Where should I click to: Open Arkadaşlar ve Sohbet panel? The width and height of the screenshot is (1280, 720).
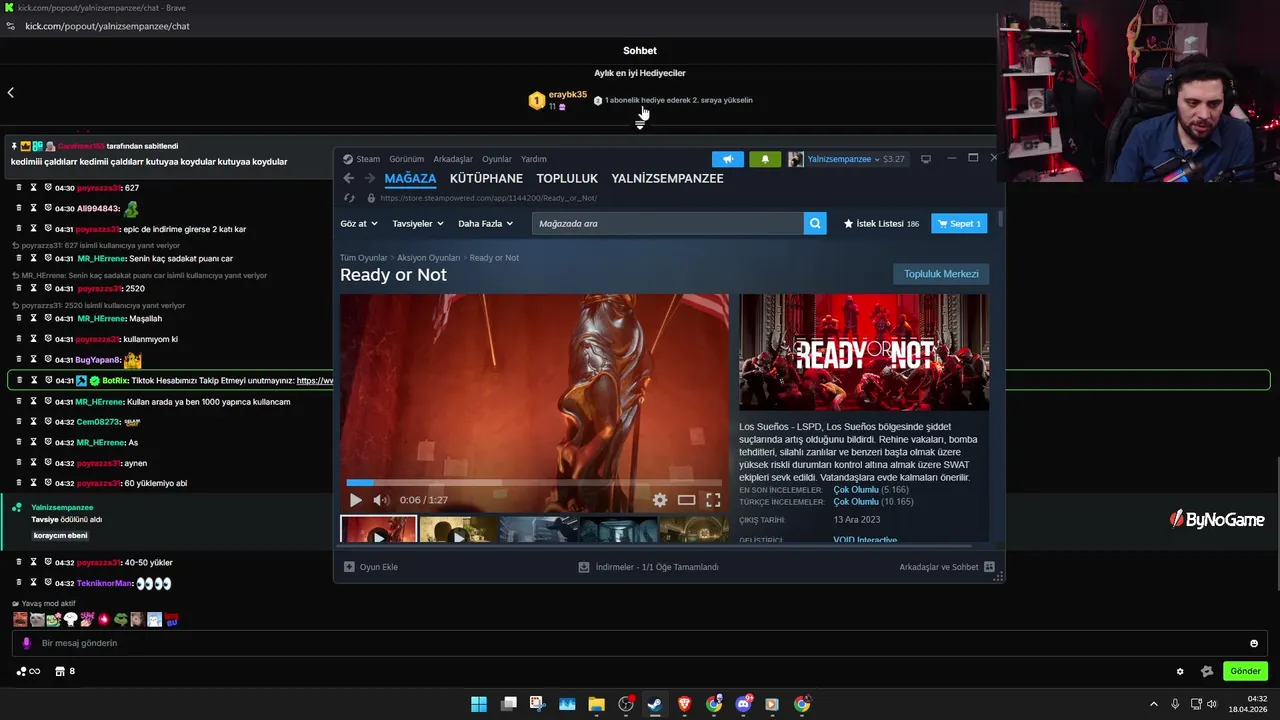click(x=947, y=567)
